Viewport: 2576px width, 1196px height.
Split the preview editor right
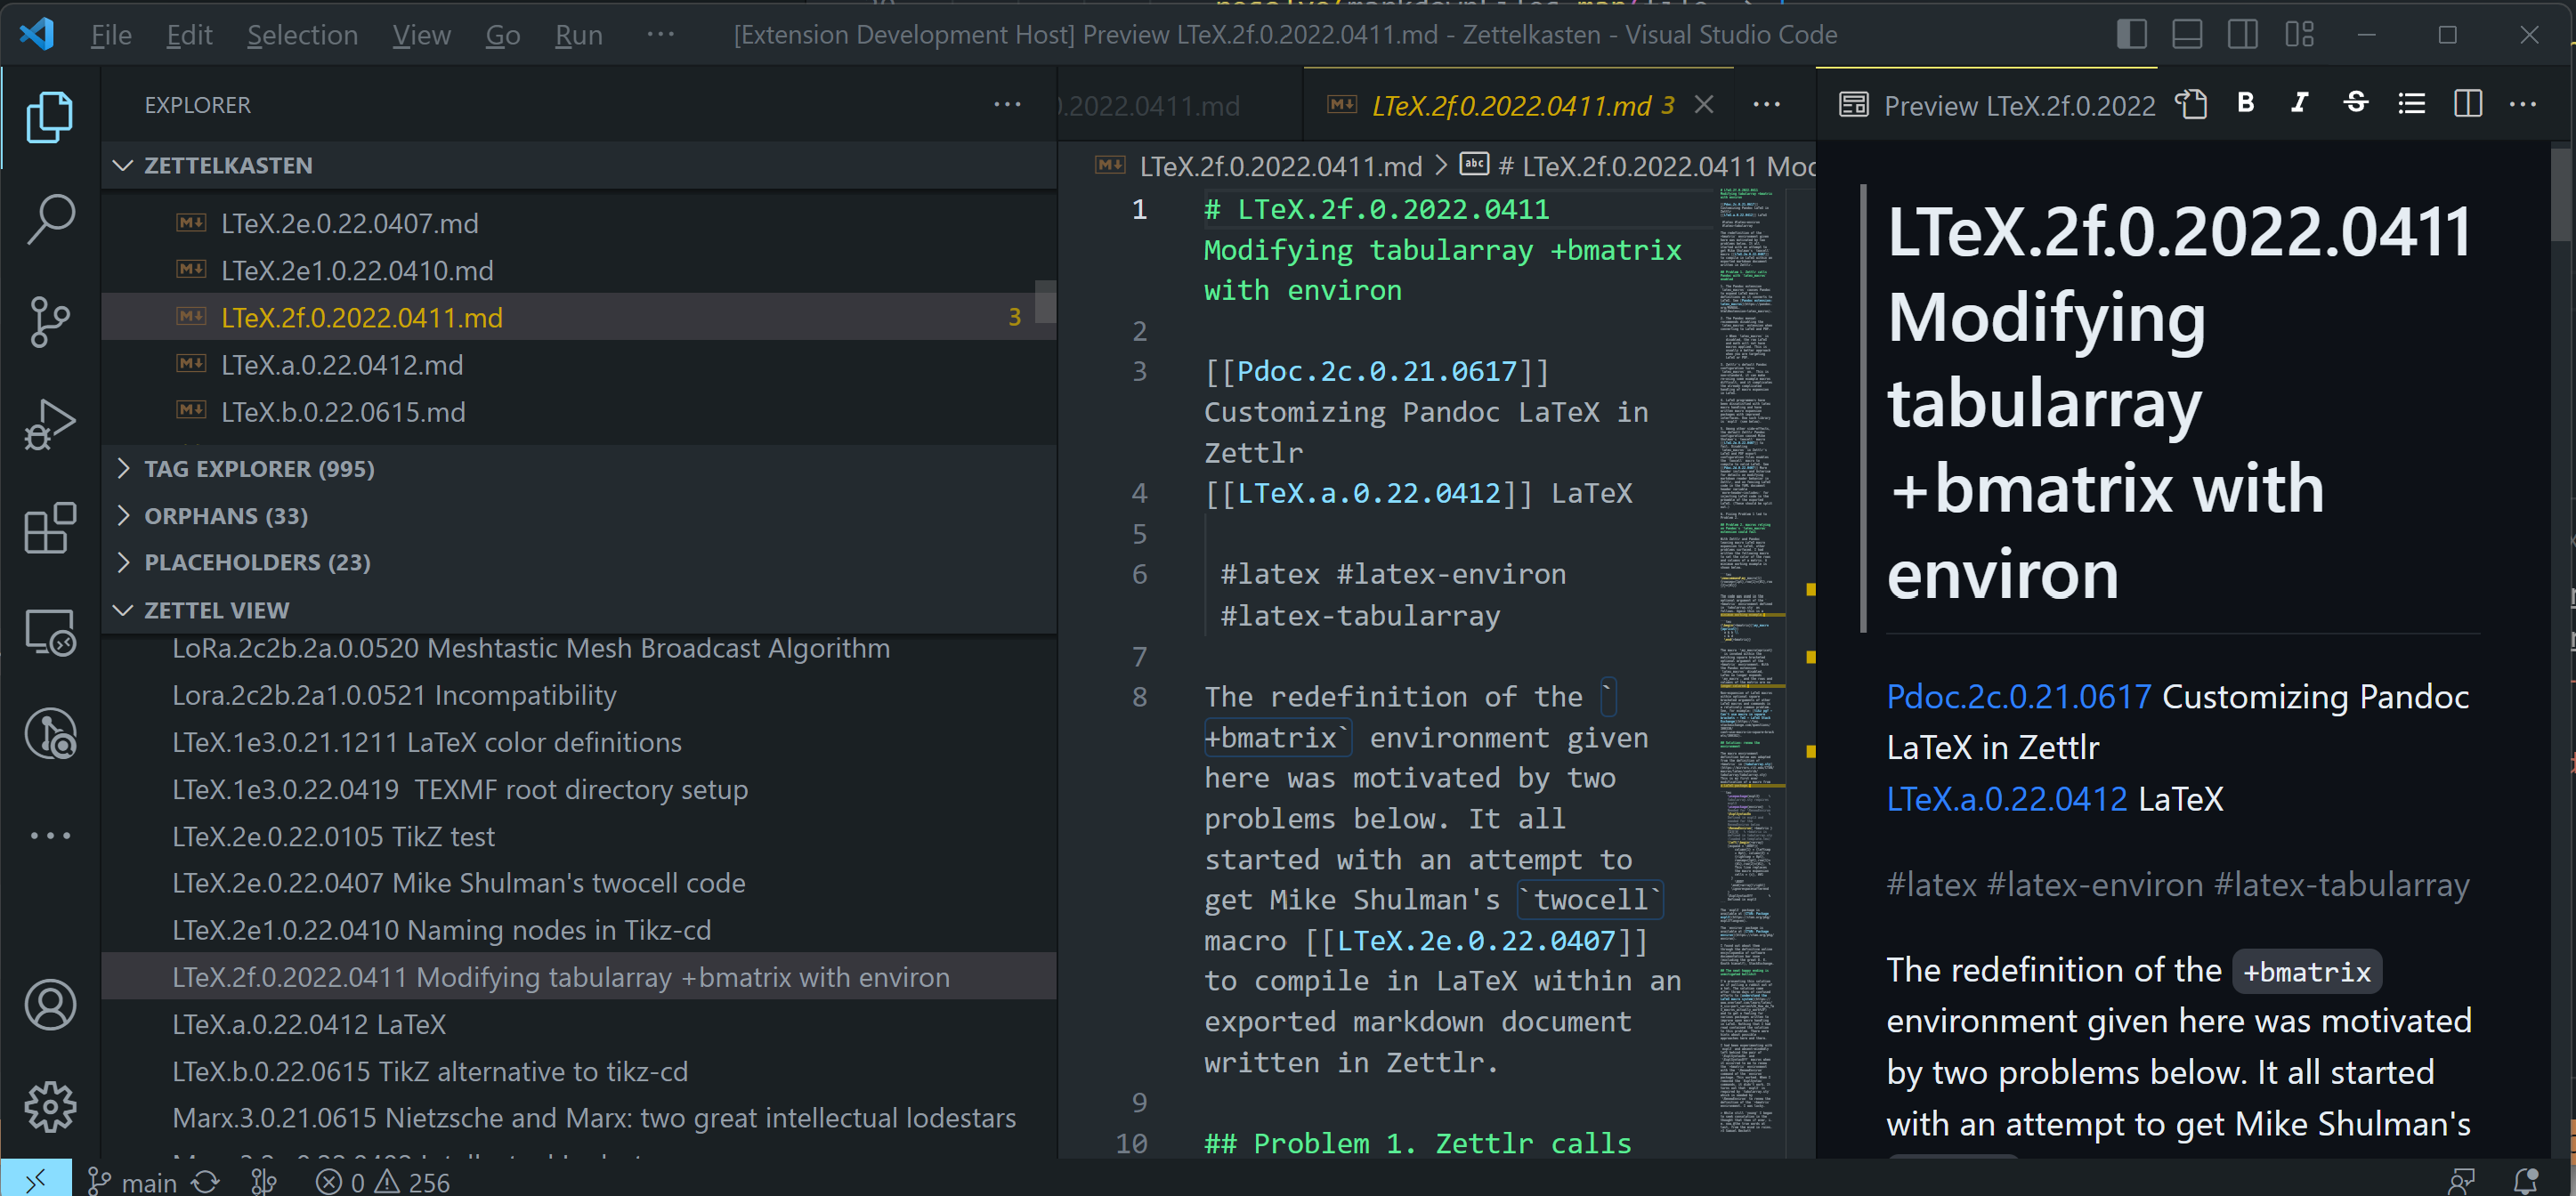(x=2467, y=104)
